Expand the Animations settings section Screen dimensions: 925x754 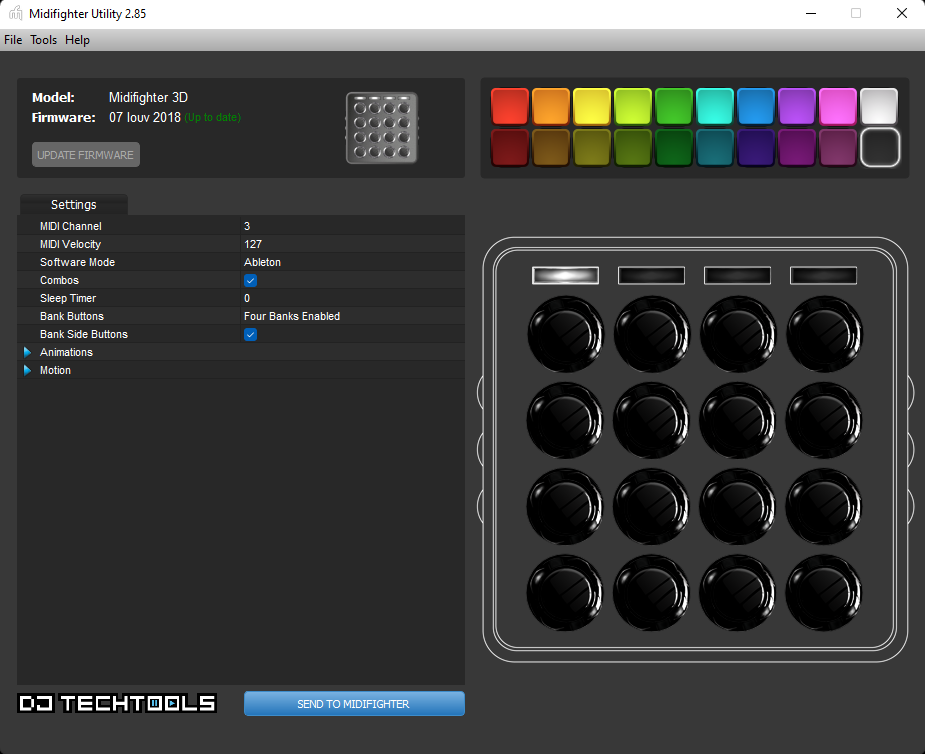27,353
